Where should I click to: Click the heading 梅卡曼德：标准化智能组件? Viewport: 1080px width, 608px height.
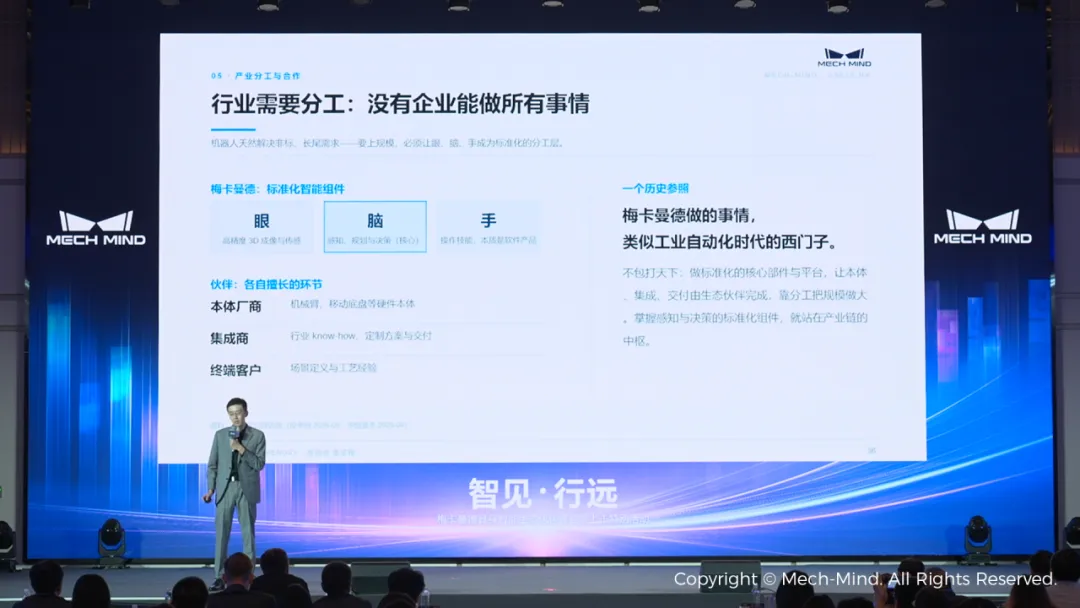tap(278, 189)
